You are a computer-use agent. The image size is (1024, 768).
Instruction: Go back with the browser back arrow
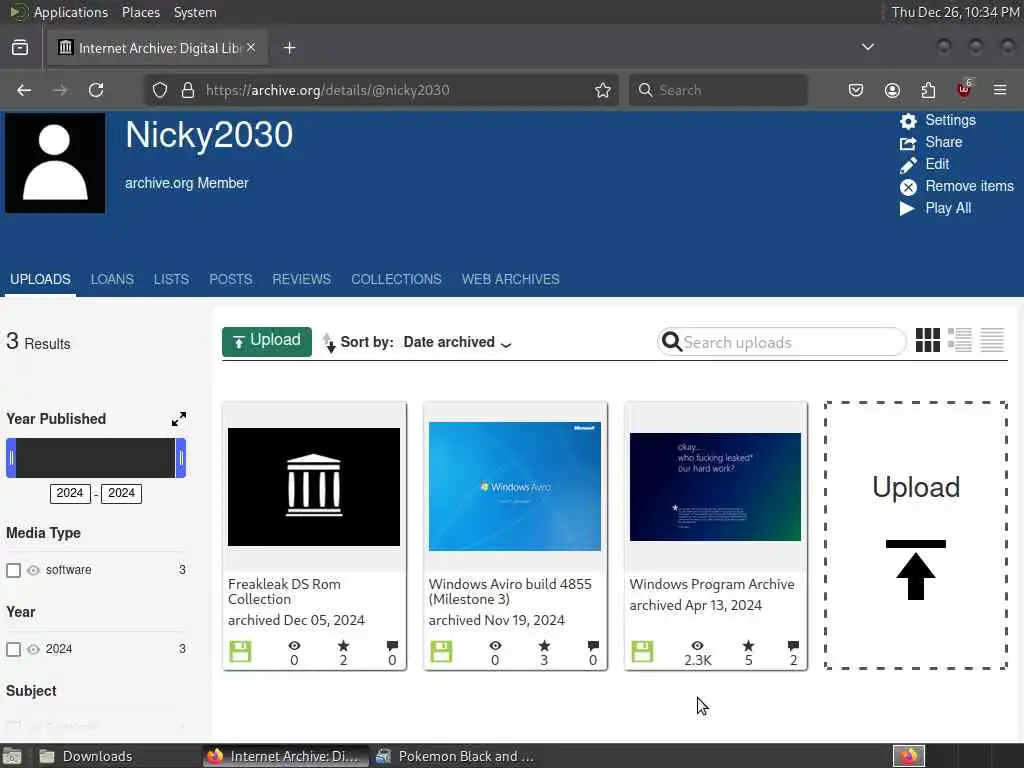pos(24,90)
